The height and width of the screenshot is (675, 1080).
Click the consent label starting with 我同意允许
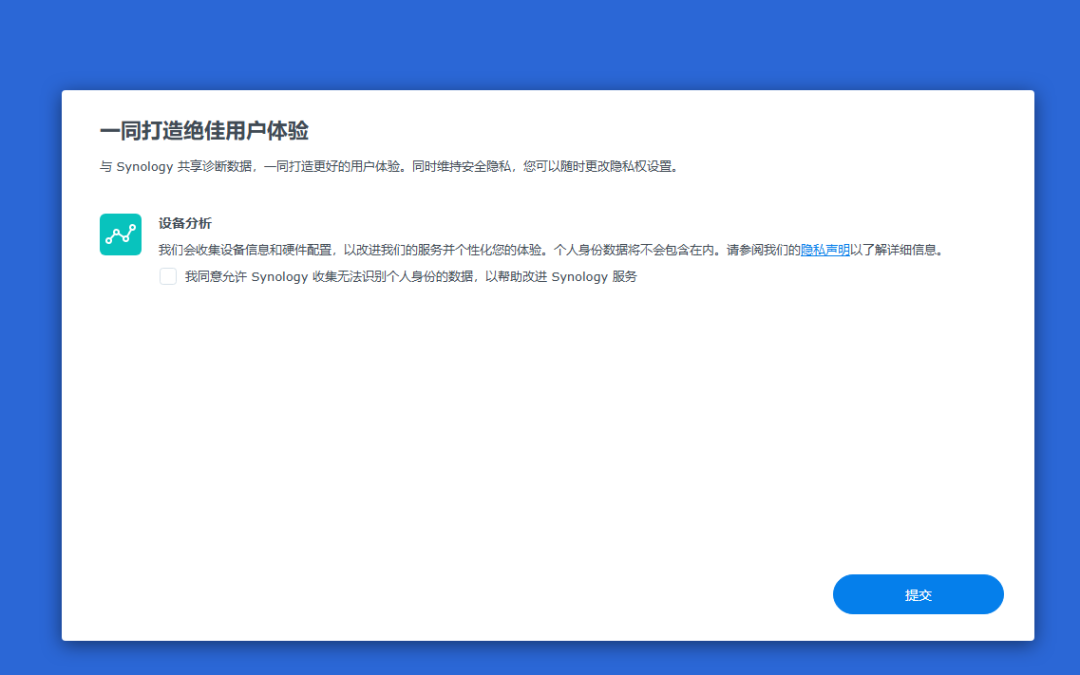pyautogui.click(x=410, y=277)
